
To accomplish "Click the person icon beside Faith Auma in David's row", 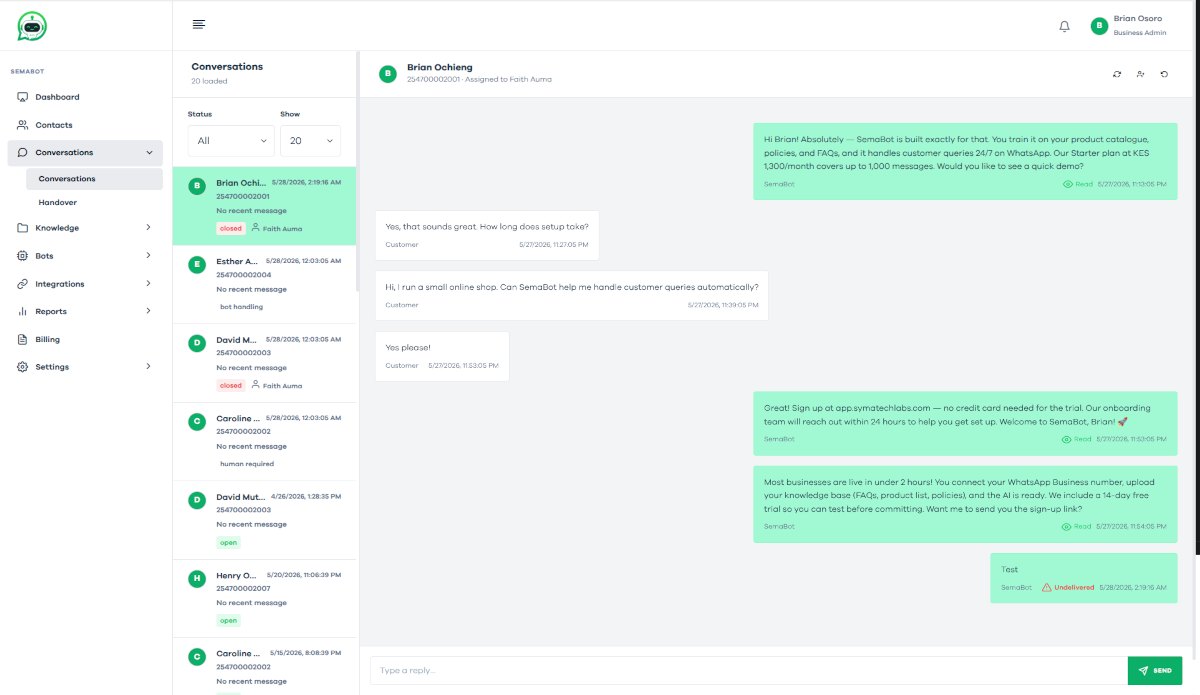I will (x=255, y=385).
